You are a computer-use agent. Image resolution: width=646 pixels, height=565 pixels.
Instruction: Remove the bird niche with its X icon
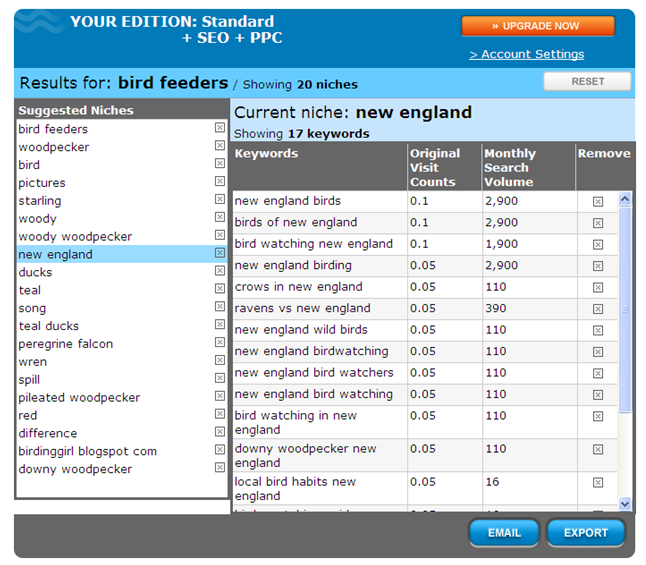220,164
